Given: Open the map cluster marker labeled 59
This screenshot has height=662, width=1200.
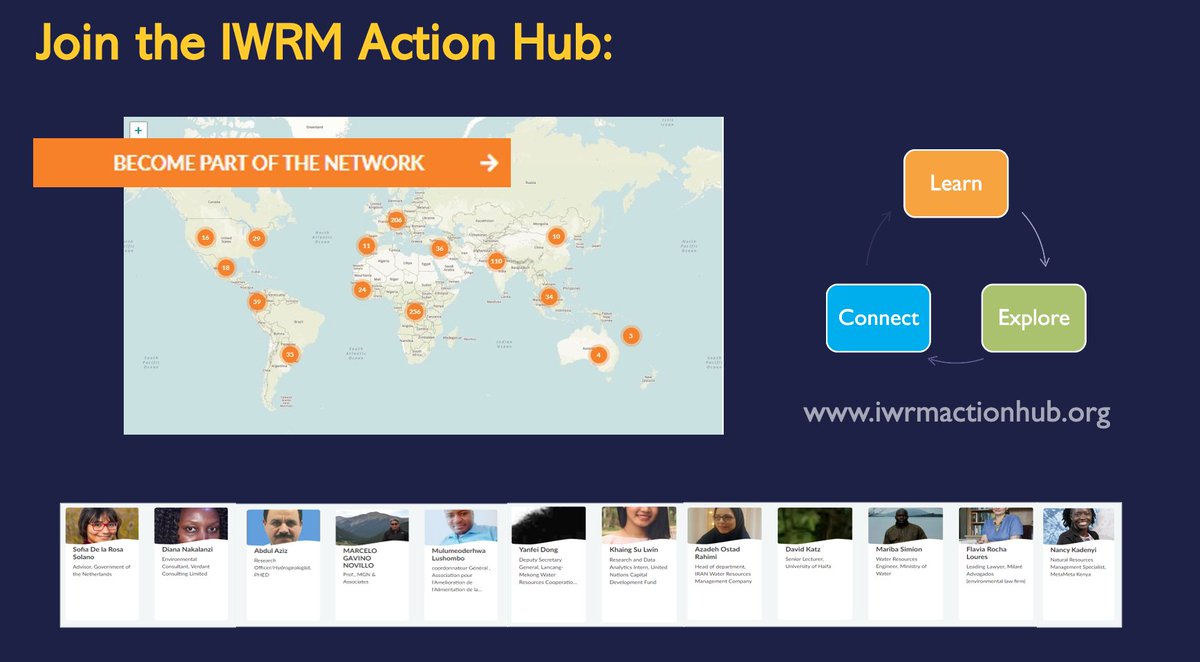Looking at the screenshot, I should pyautogui.click(x=257, y=301).
